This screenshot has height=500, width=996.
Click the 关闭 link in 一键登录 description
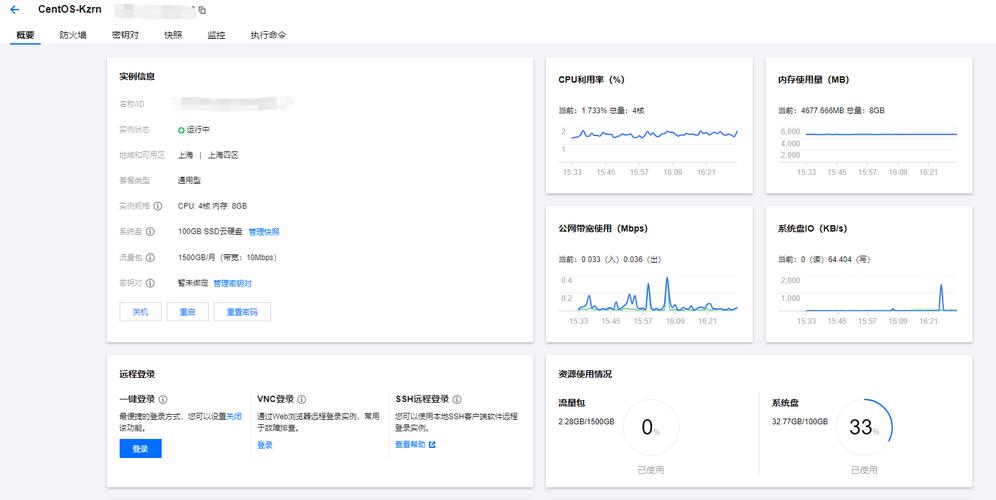click(234, 417)
